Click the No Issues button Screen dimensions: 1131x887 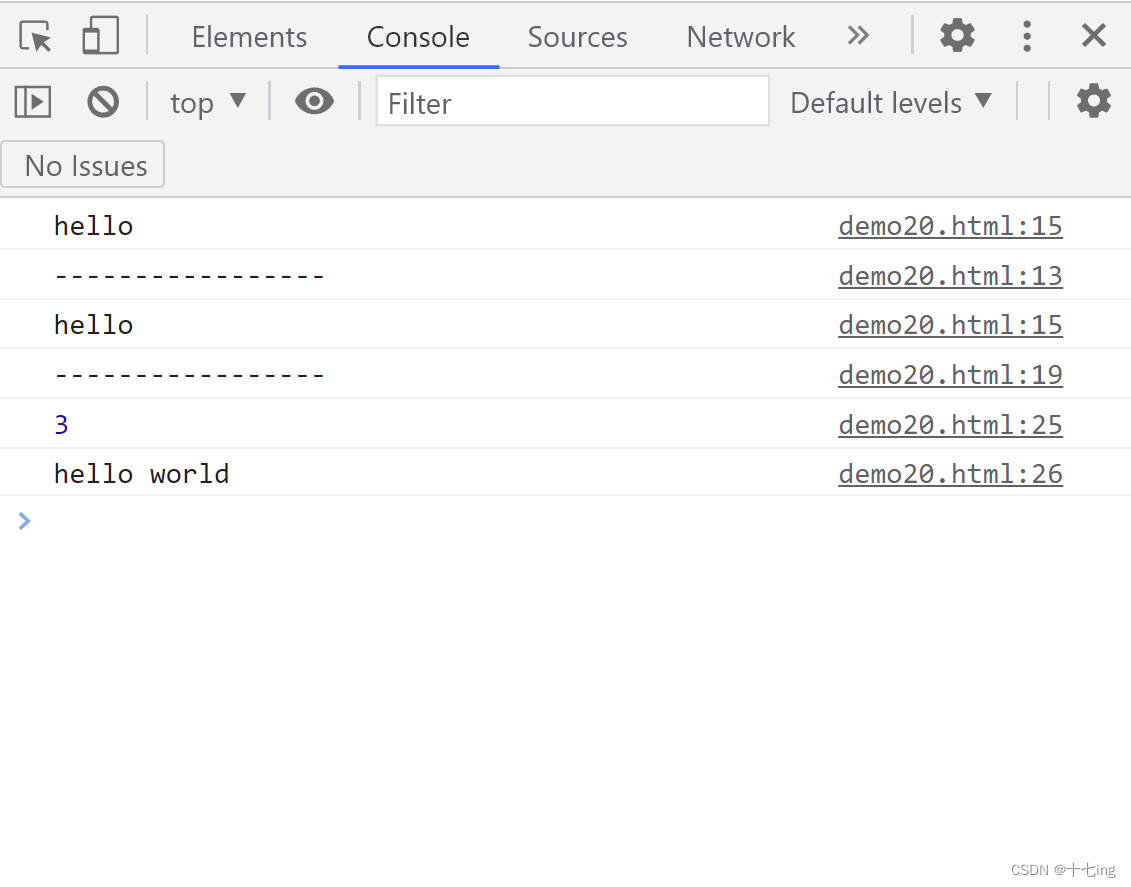pos(84,165)
